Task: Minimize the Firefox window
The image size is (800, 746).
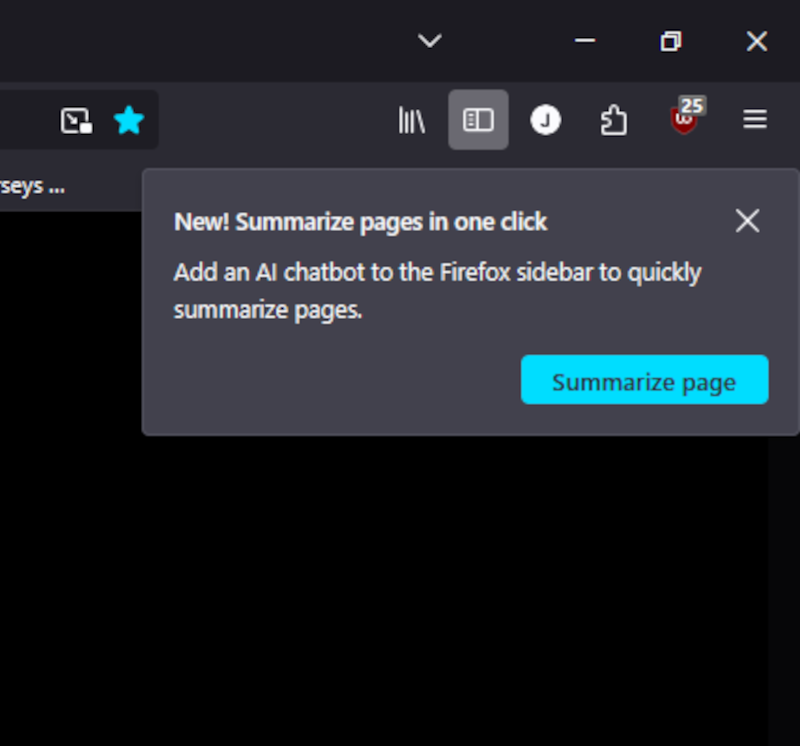Action: pyautogui.click(x=585, y=40)
